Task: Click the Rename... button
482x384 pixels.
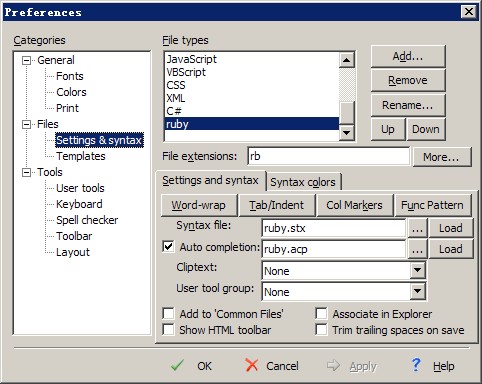Action: (408, 105)
